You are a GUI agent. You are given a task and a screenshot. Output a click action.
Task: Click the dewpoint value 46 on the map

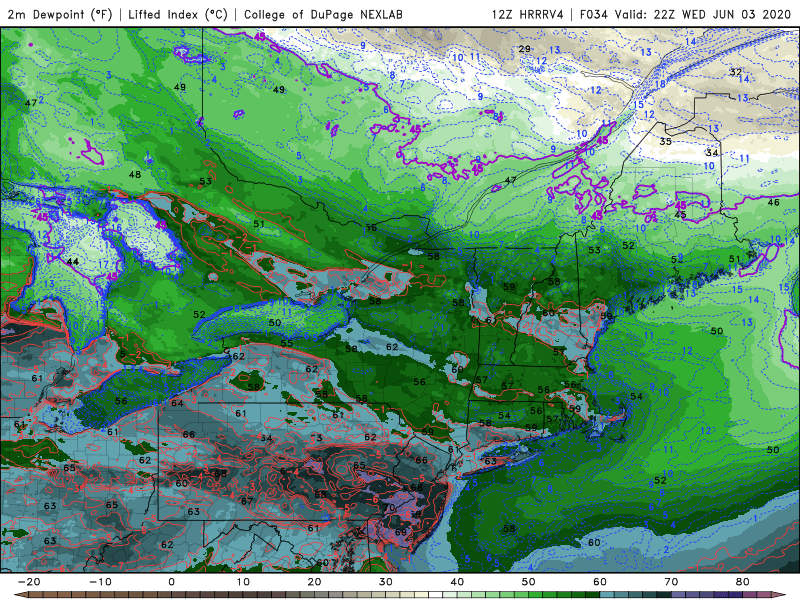pos(773,202)
